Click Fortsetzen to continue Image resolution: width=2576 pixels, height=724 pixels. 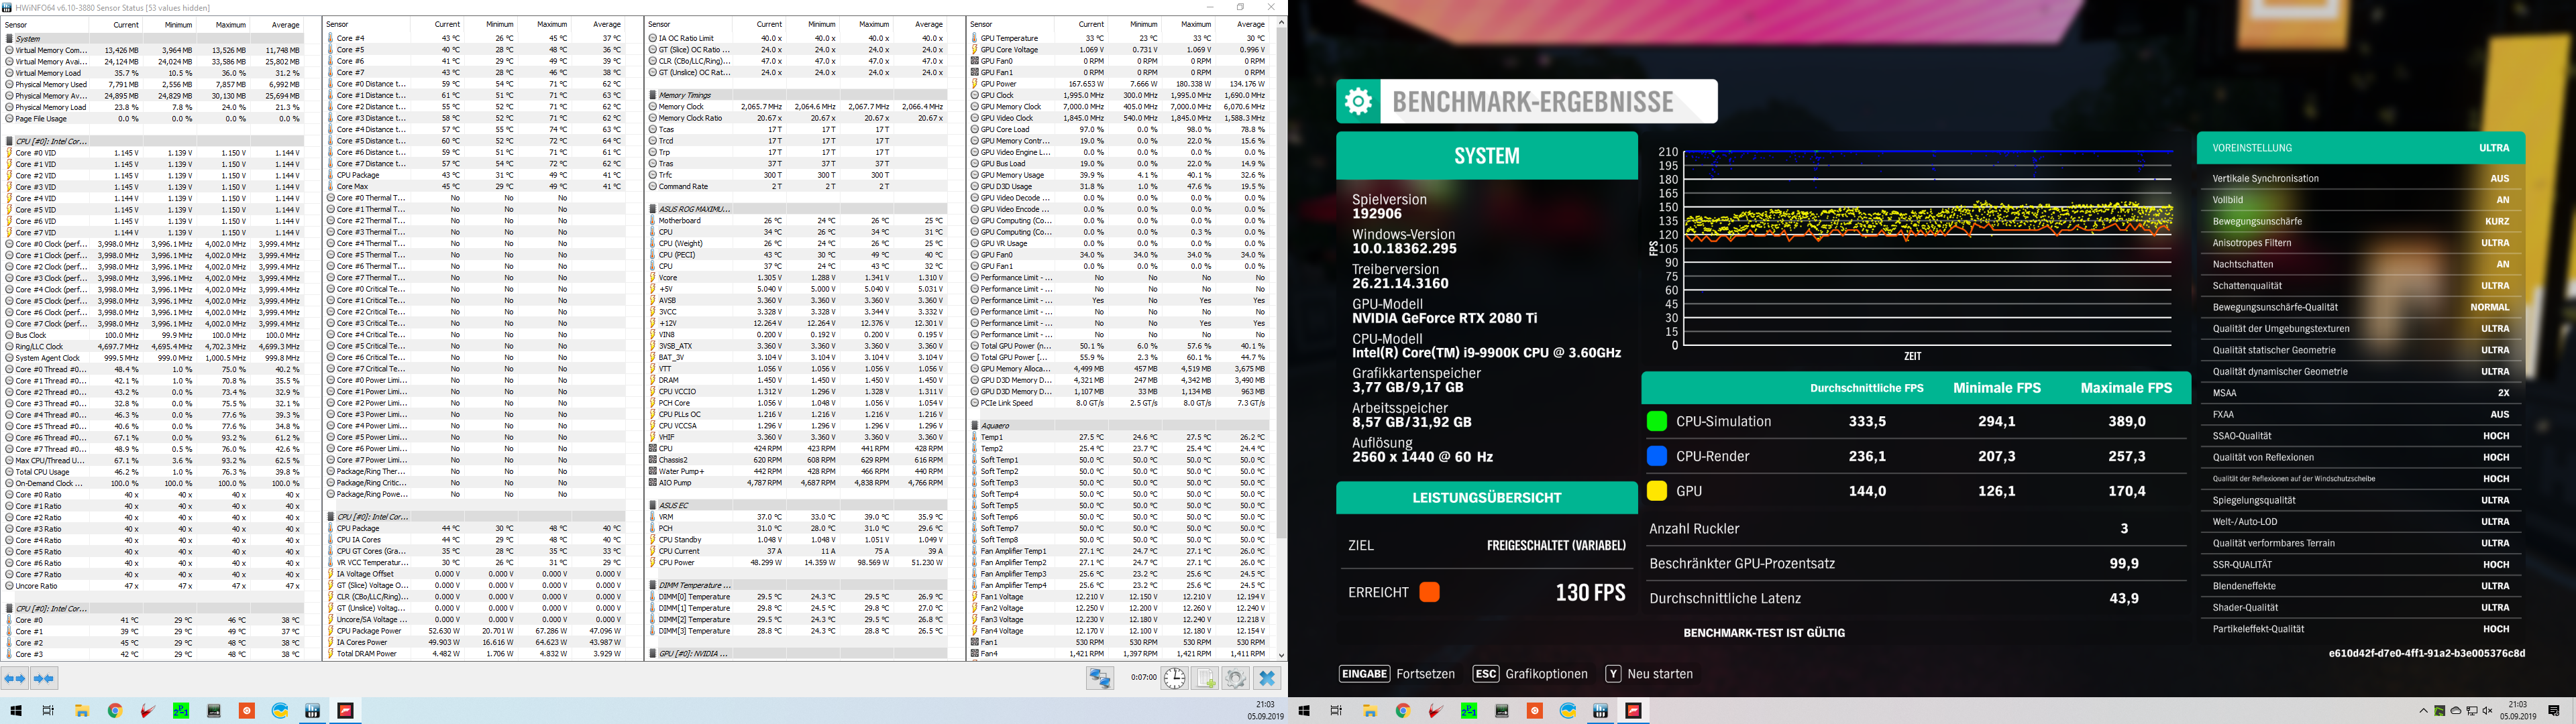coord(1425,674)
